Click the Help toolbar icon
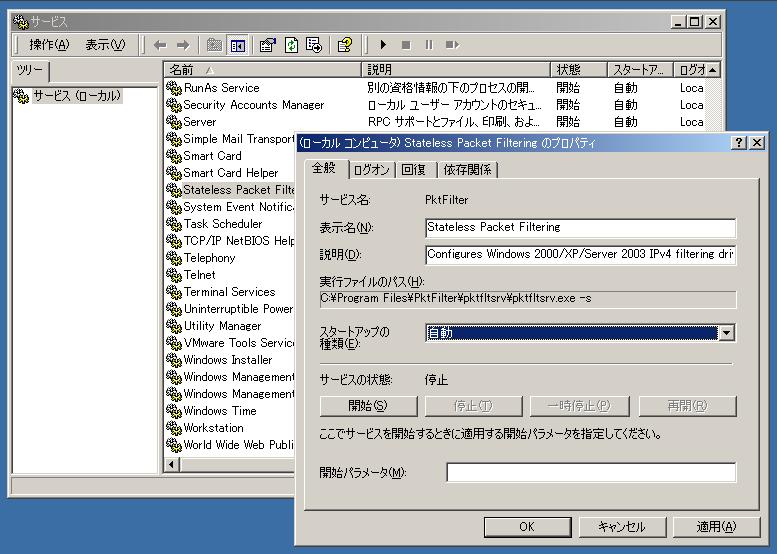The height and width of the screenshot is (554, 777). coord(345,45)
